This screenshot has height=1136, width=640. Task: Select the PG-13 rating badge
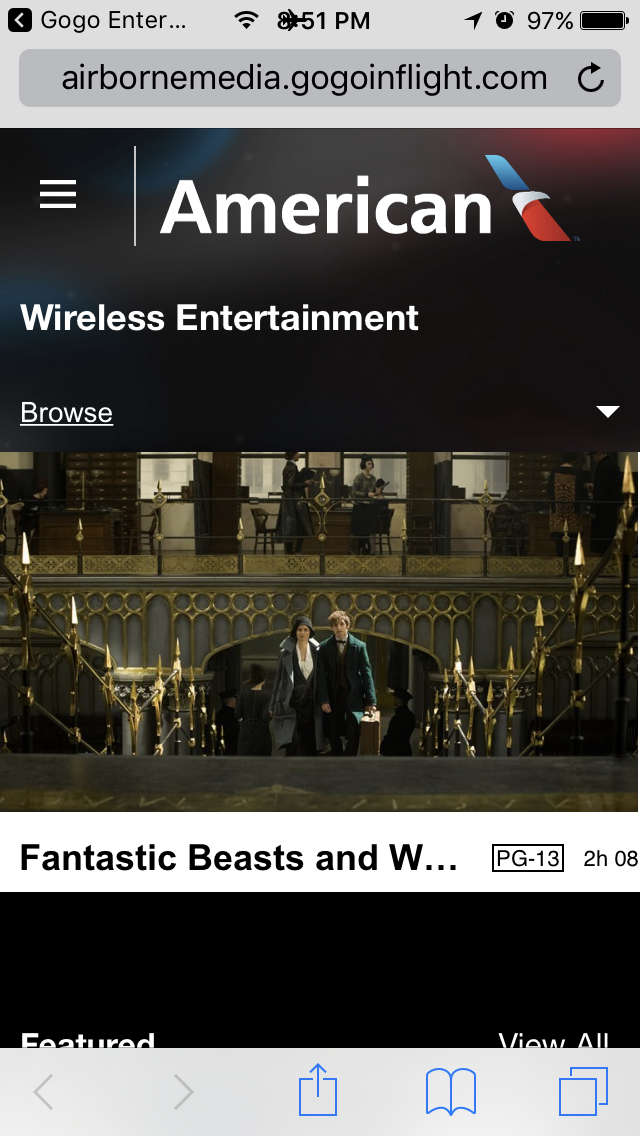pos(528,859)
